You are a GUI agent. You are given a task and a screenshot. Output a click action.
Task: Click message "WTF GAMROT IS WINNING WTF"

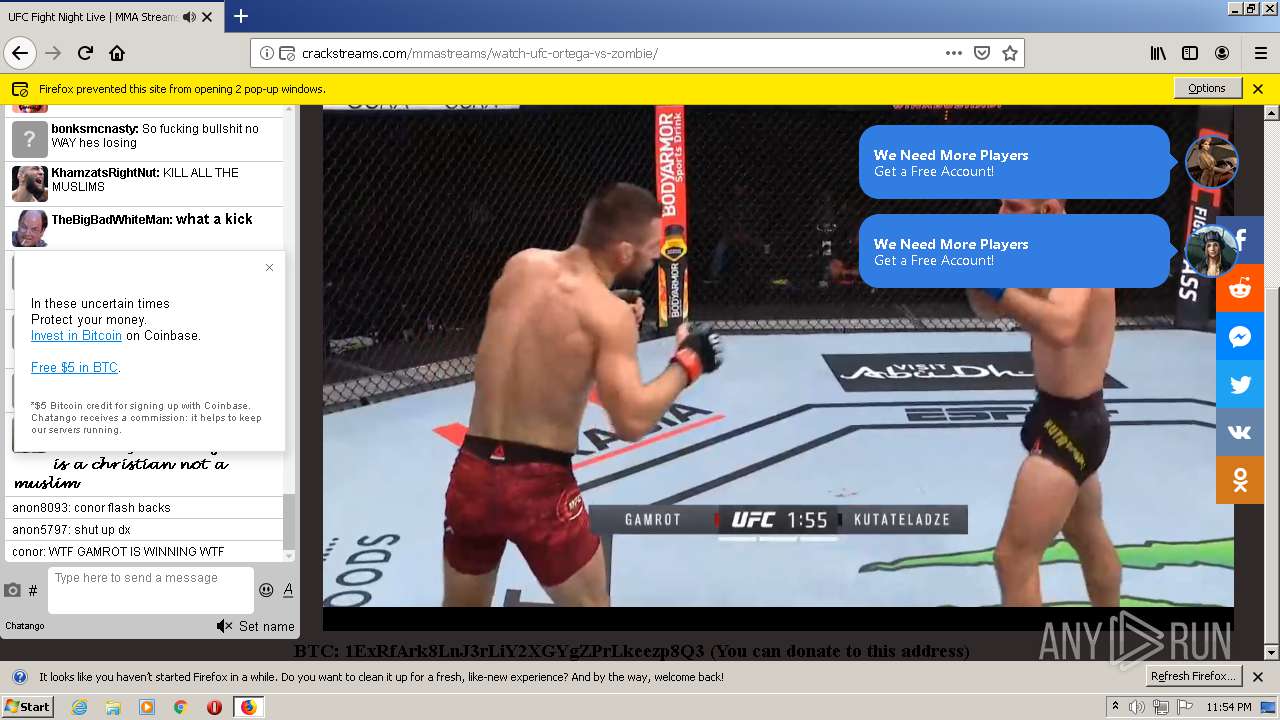point(136,552)
